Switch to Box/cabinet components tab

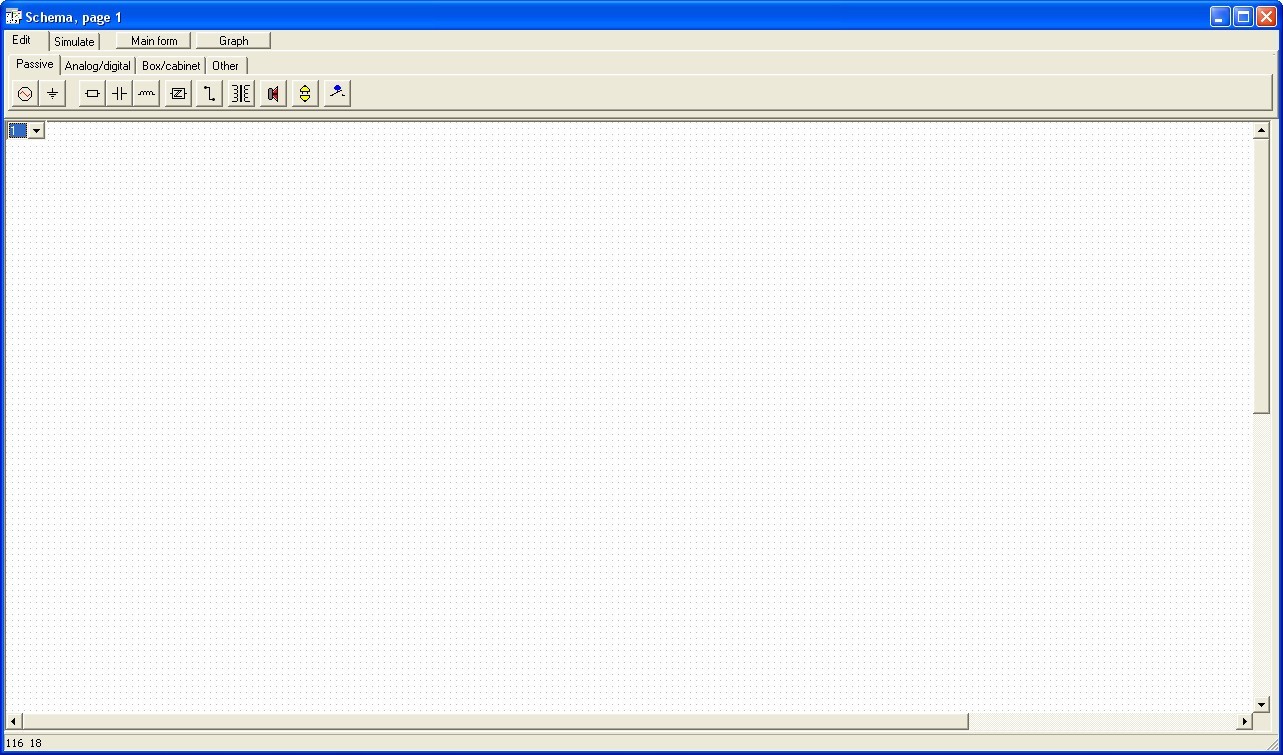pyautogui.click(x=171, y=66)
